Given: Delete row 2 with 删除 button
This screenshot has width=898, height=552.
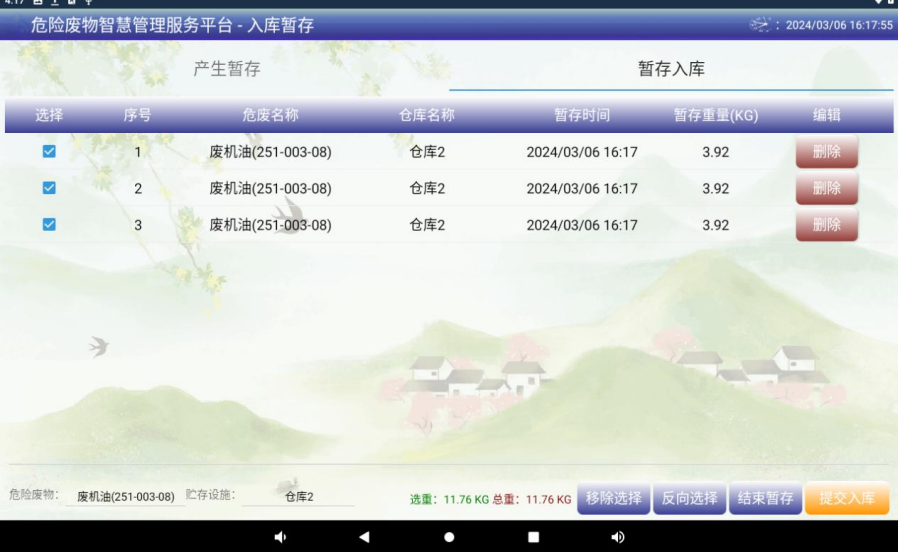Looking at the screenshot, I should pos(826,188).
